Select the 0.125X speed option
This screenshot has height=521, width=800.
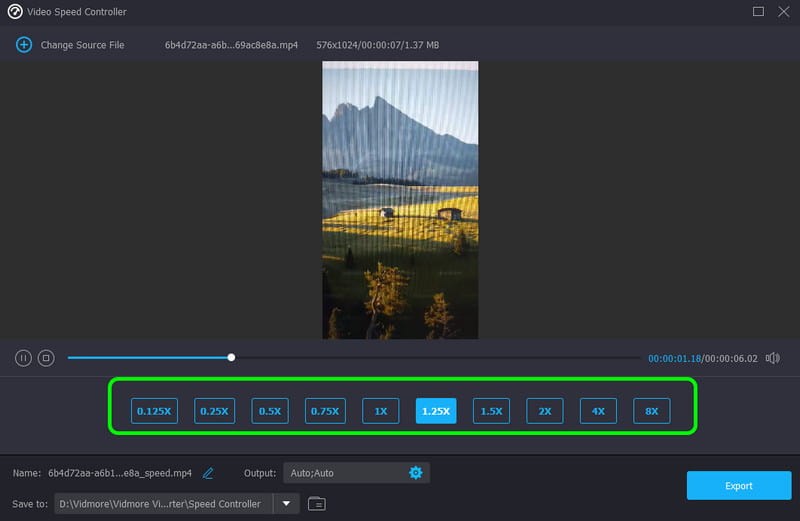click(x=154, y=411)
